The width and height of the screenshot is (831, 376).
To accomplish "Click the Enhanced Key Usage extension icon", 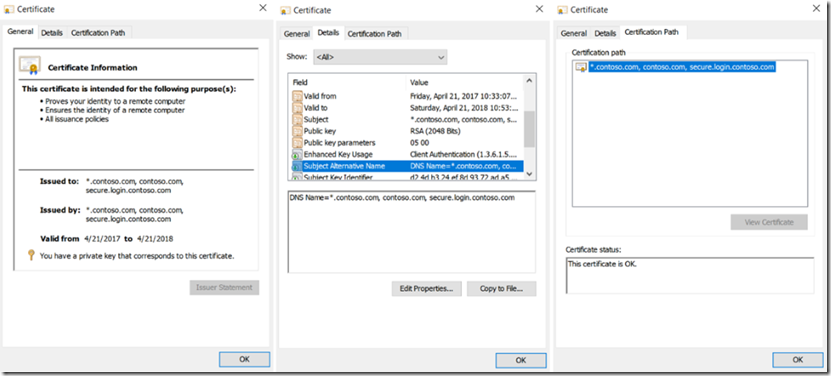I will pyautogui.click(x=297, y=155).
